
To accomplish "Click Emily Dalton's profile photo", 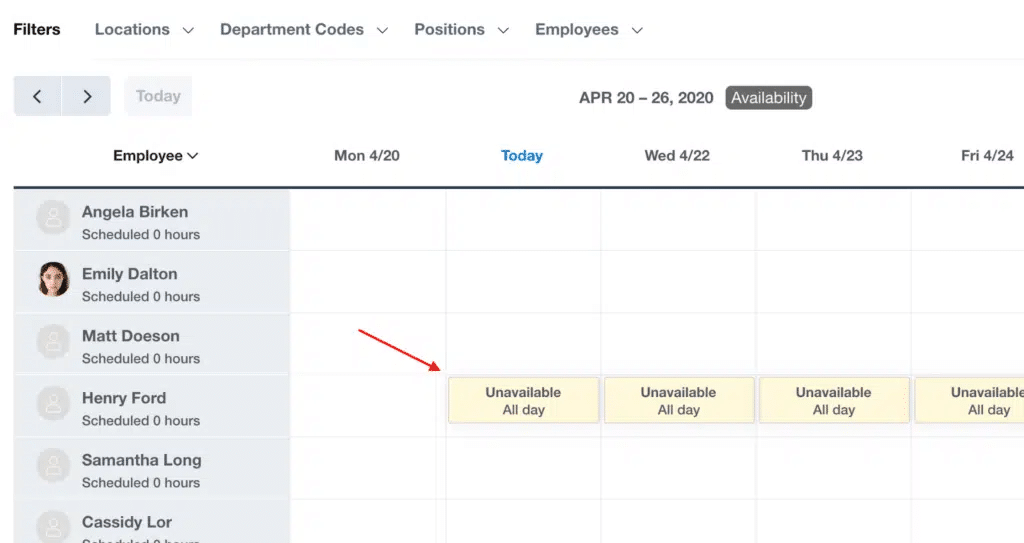I will (x=54, y=280).
